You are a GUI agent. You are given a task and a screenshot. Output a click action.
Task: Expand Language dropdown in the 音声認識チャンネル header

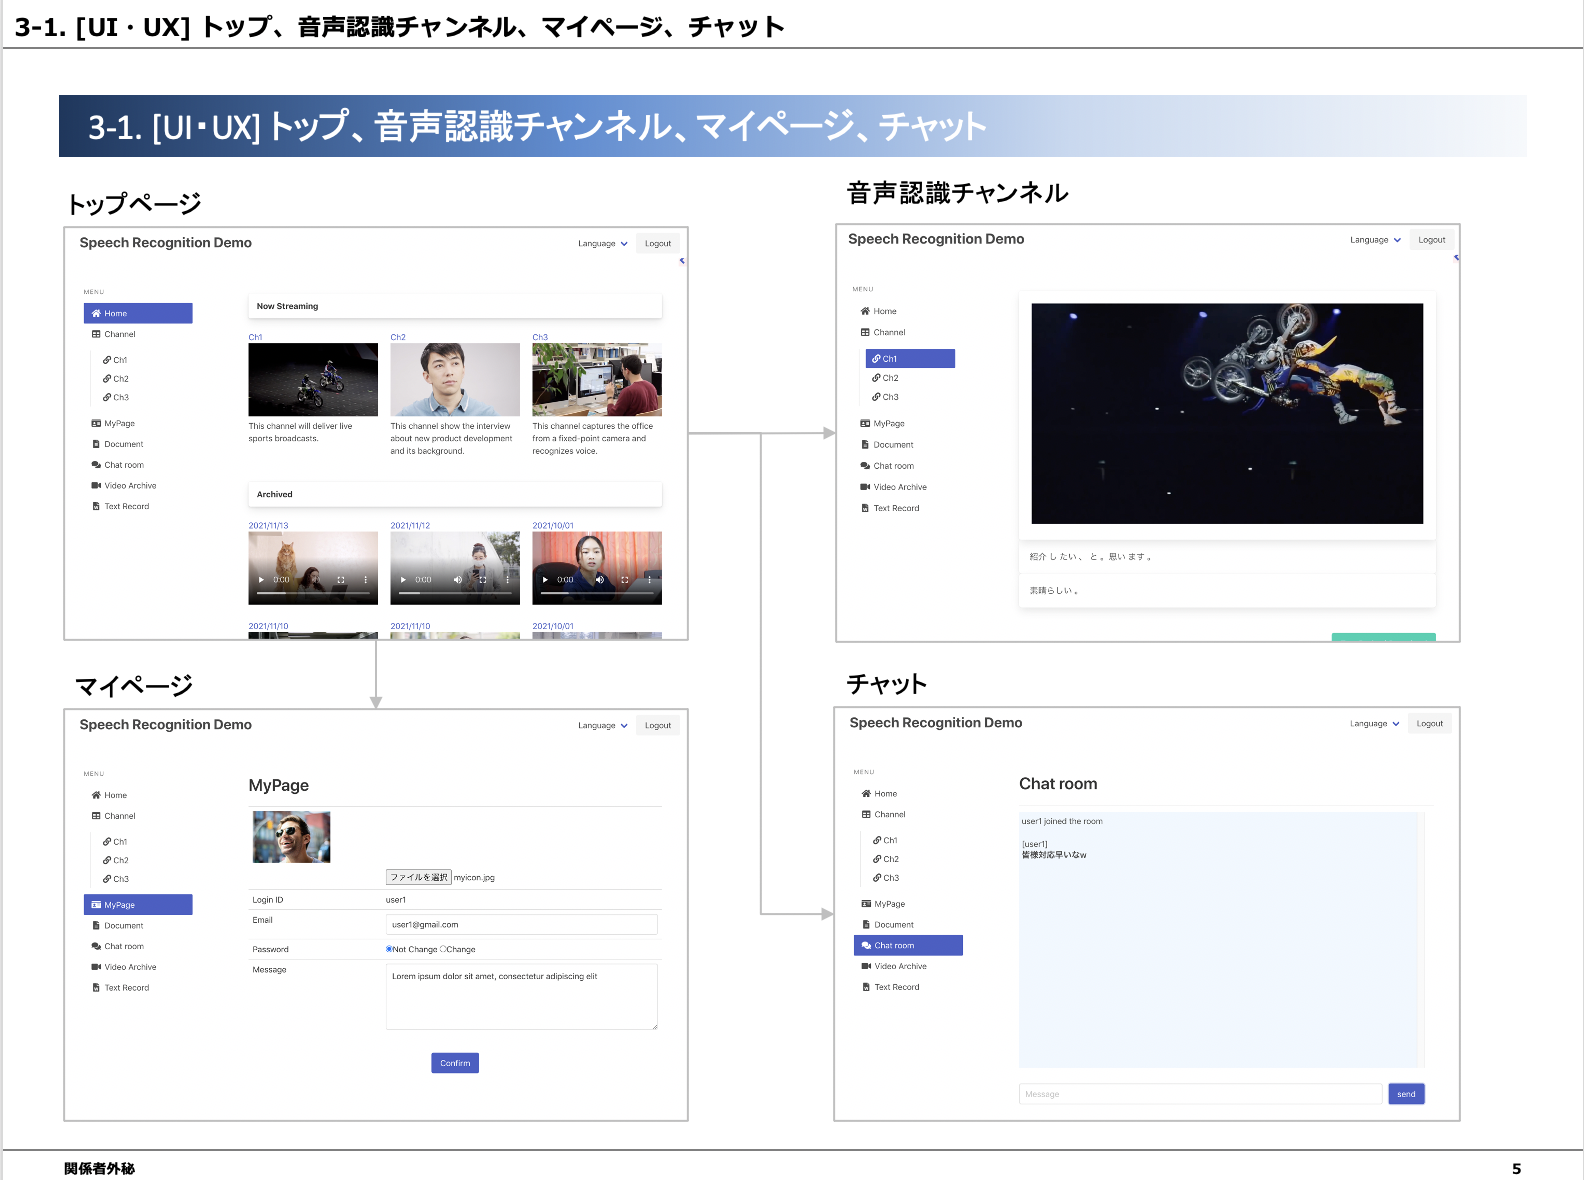[x=1375, y=240]
